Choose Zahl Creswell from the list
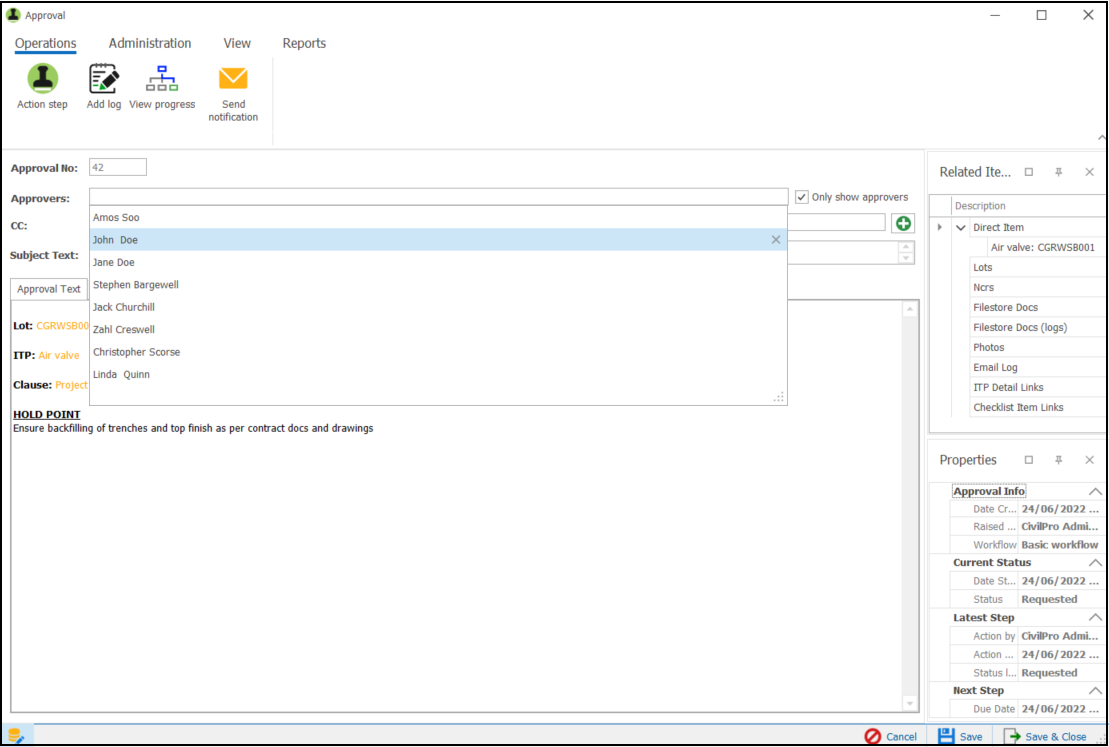 tap(438, 330)
